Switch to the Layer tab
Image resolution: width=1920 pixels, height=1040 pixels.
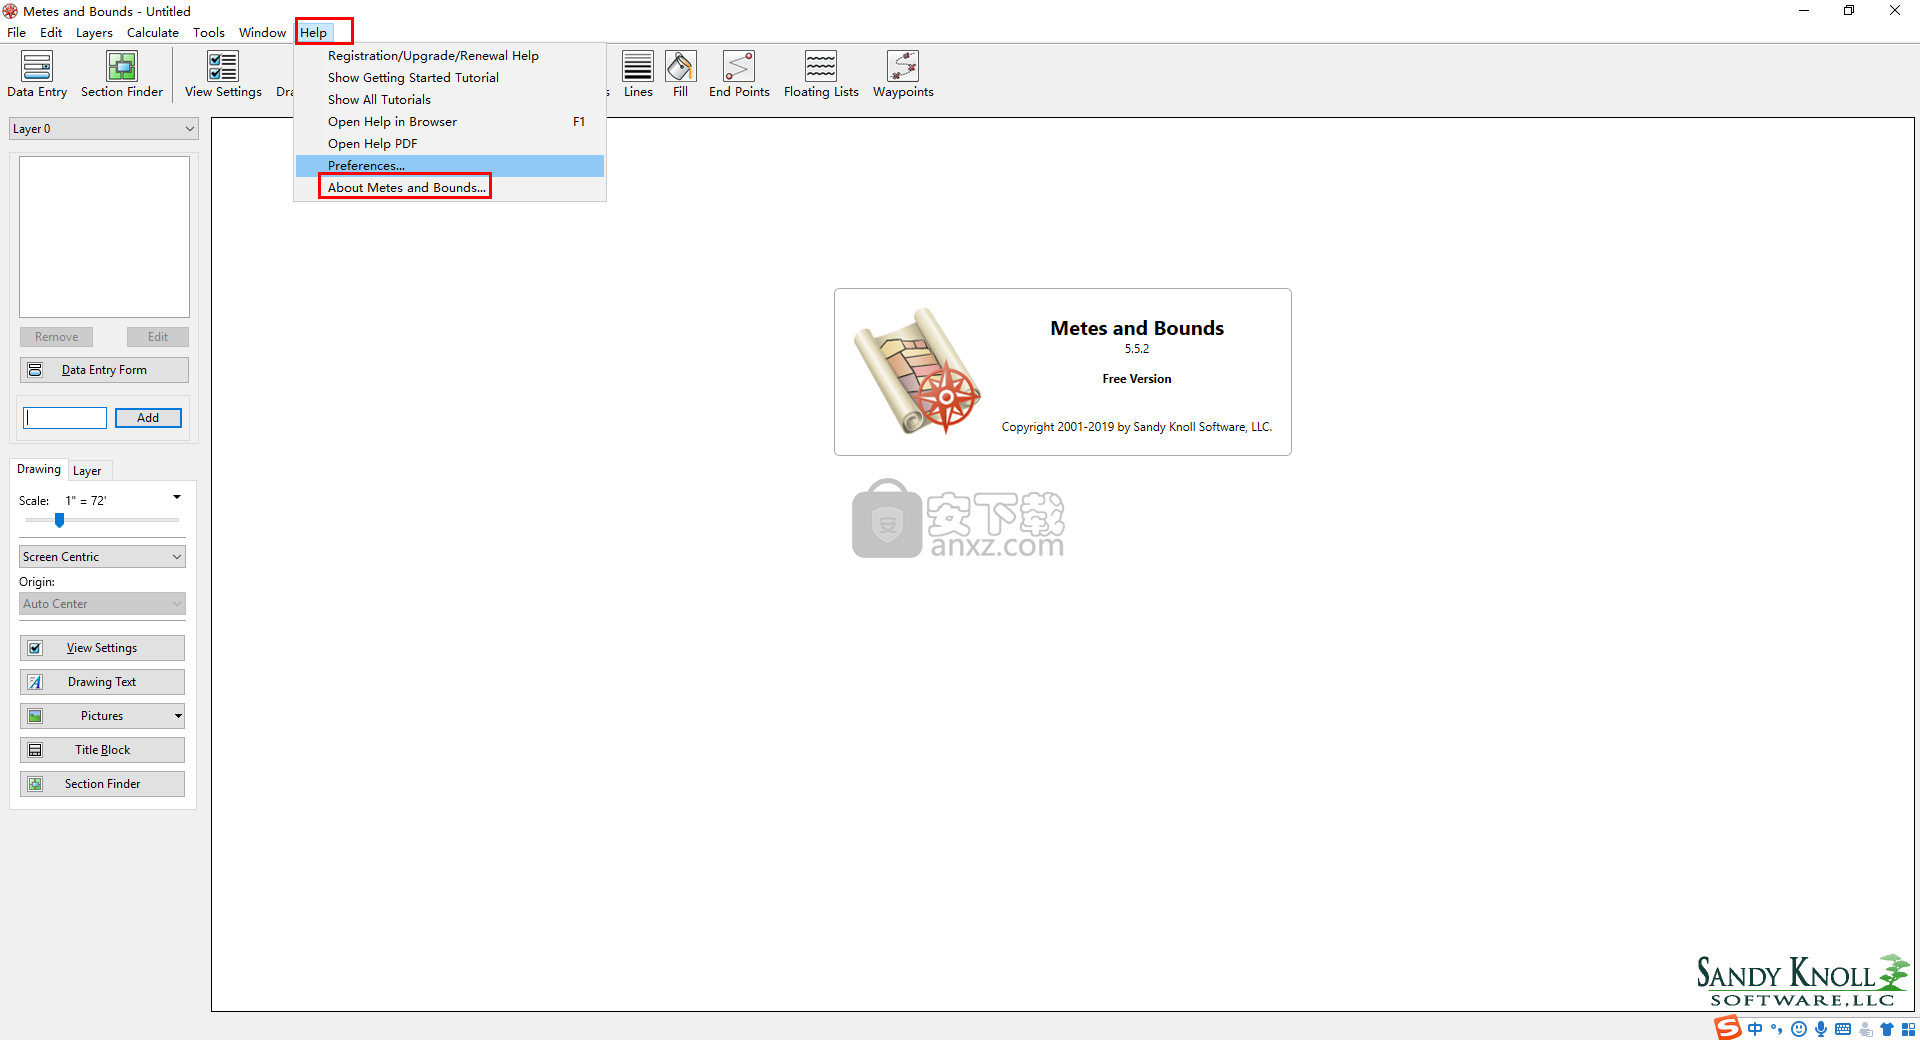87,471
